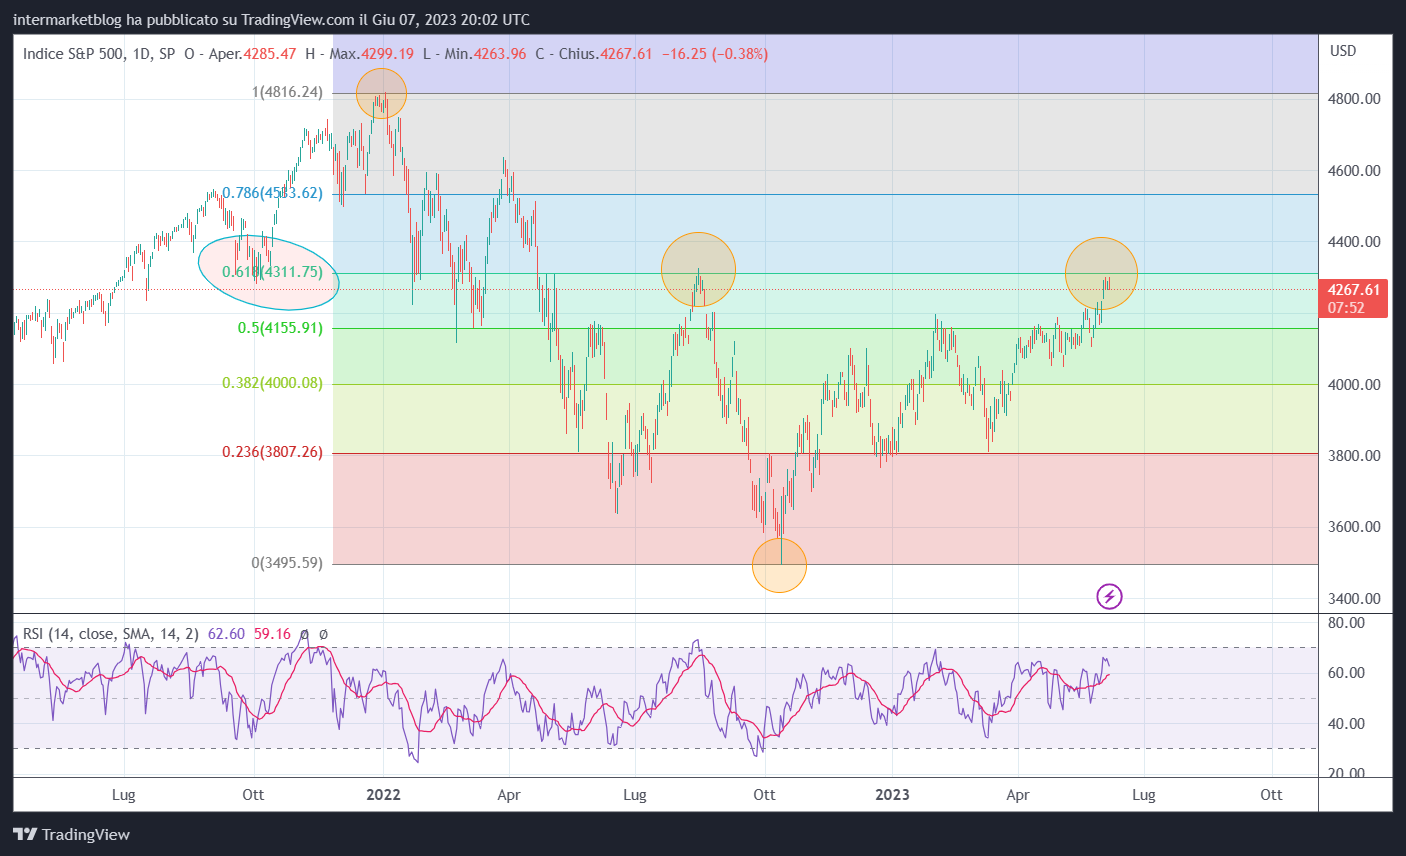This screenshot has width=1406, height=856.
Task: Click the 2023 label on the time axis
Action: tap(892, 795)
